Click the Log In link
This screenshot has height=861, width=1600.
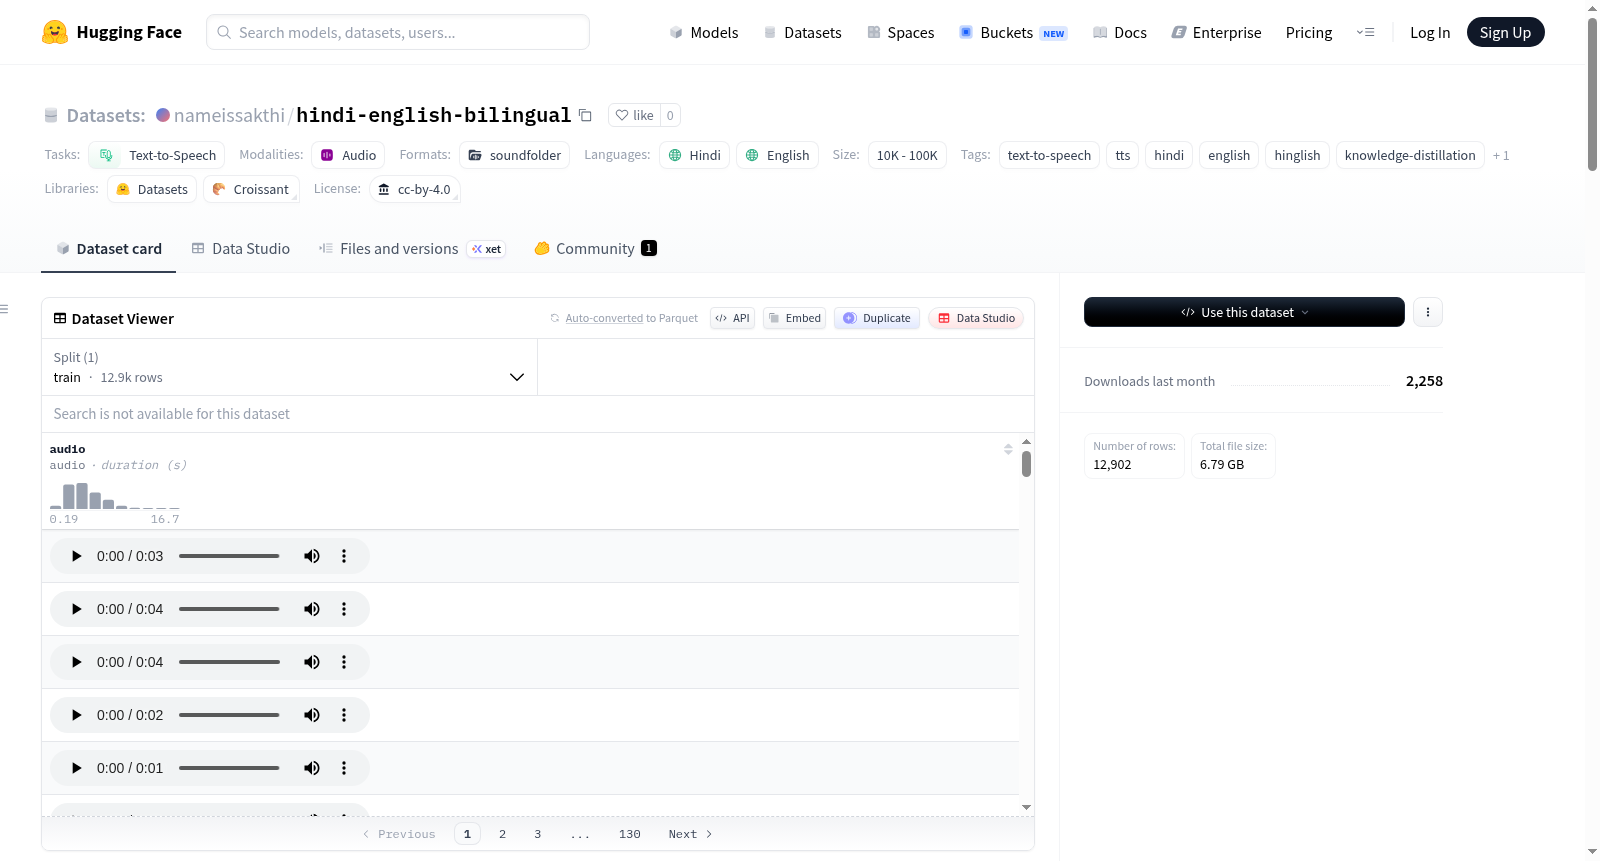(1430, 32)
